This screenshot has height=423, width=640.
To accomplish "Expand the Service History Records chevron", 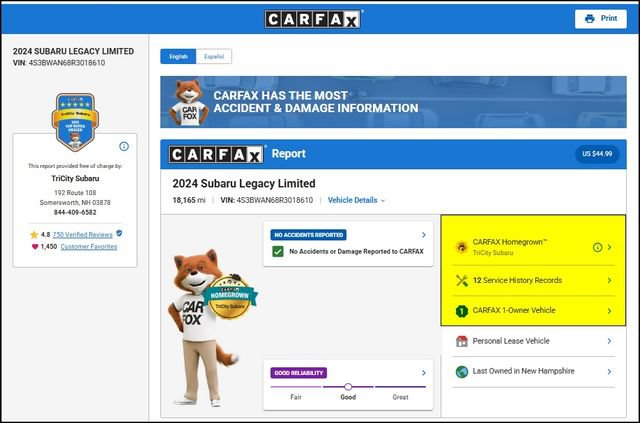I will pyautogui.click(x=609, y=281).
